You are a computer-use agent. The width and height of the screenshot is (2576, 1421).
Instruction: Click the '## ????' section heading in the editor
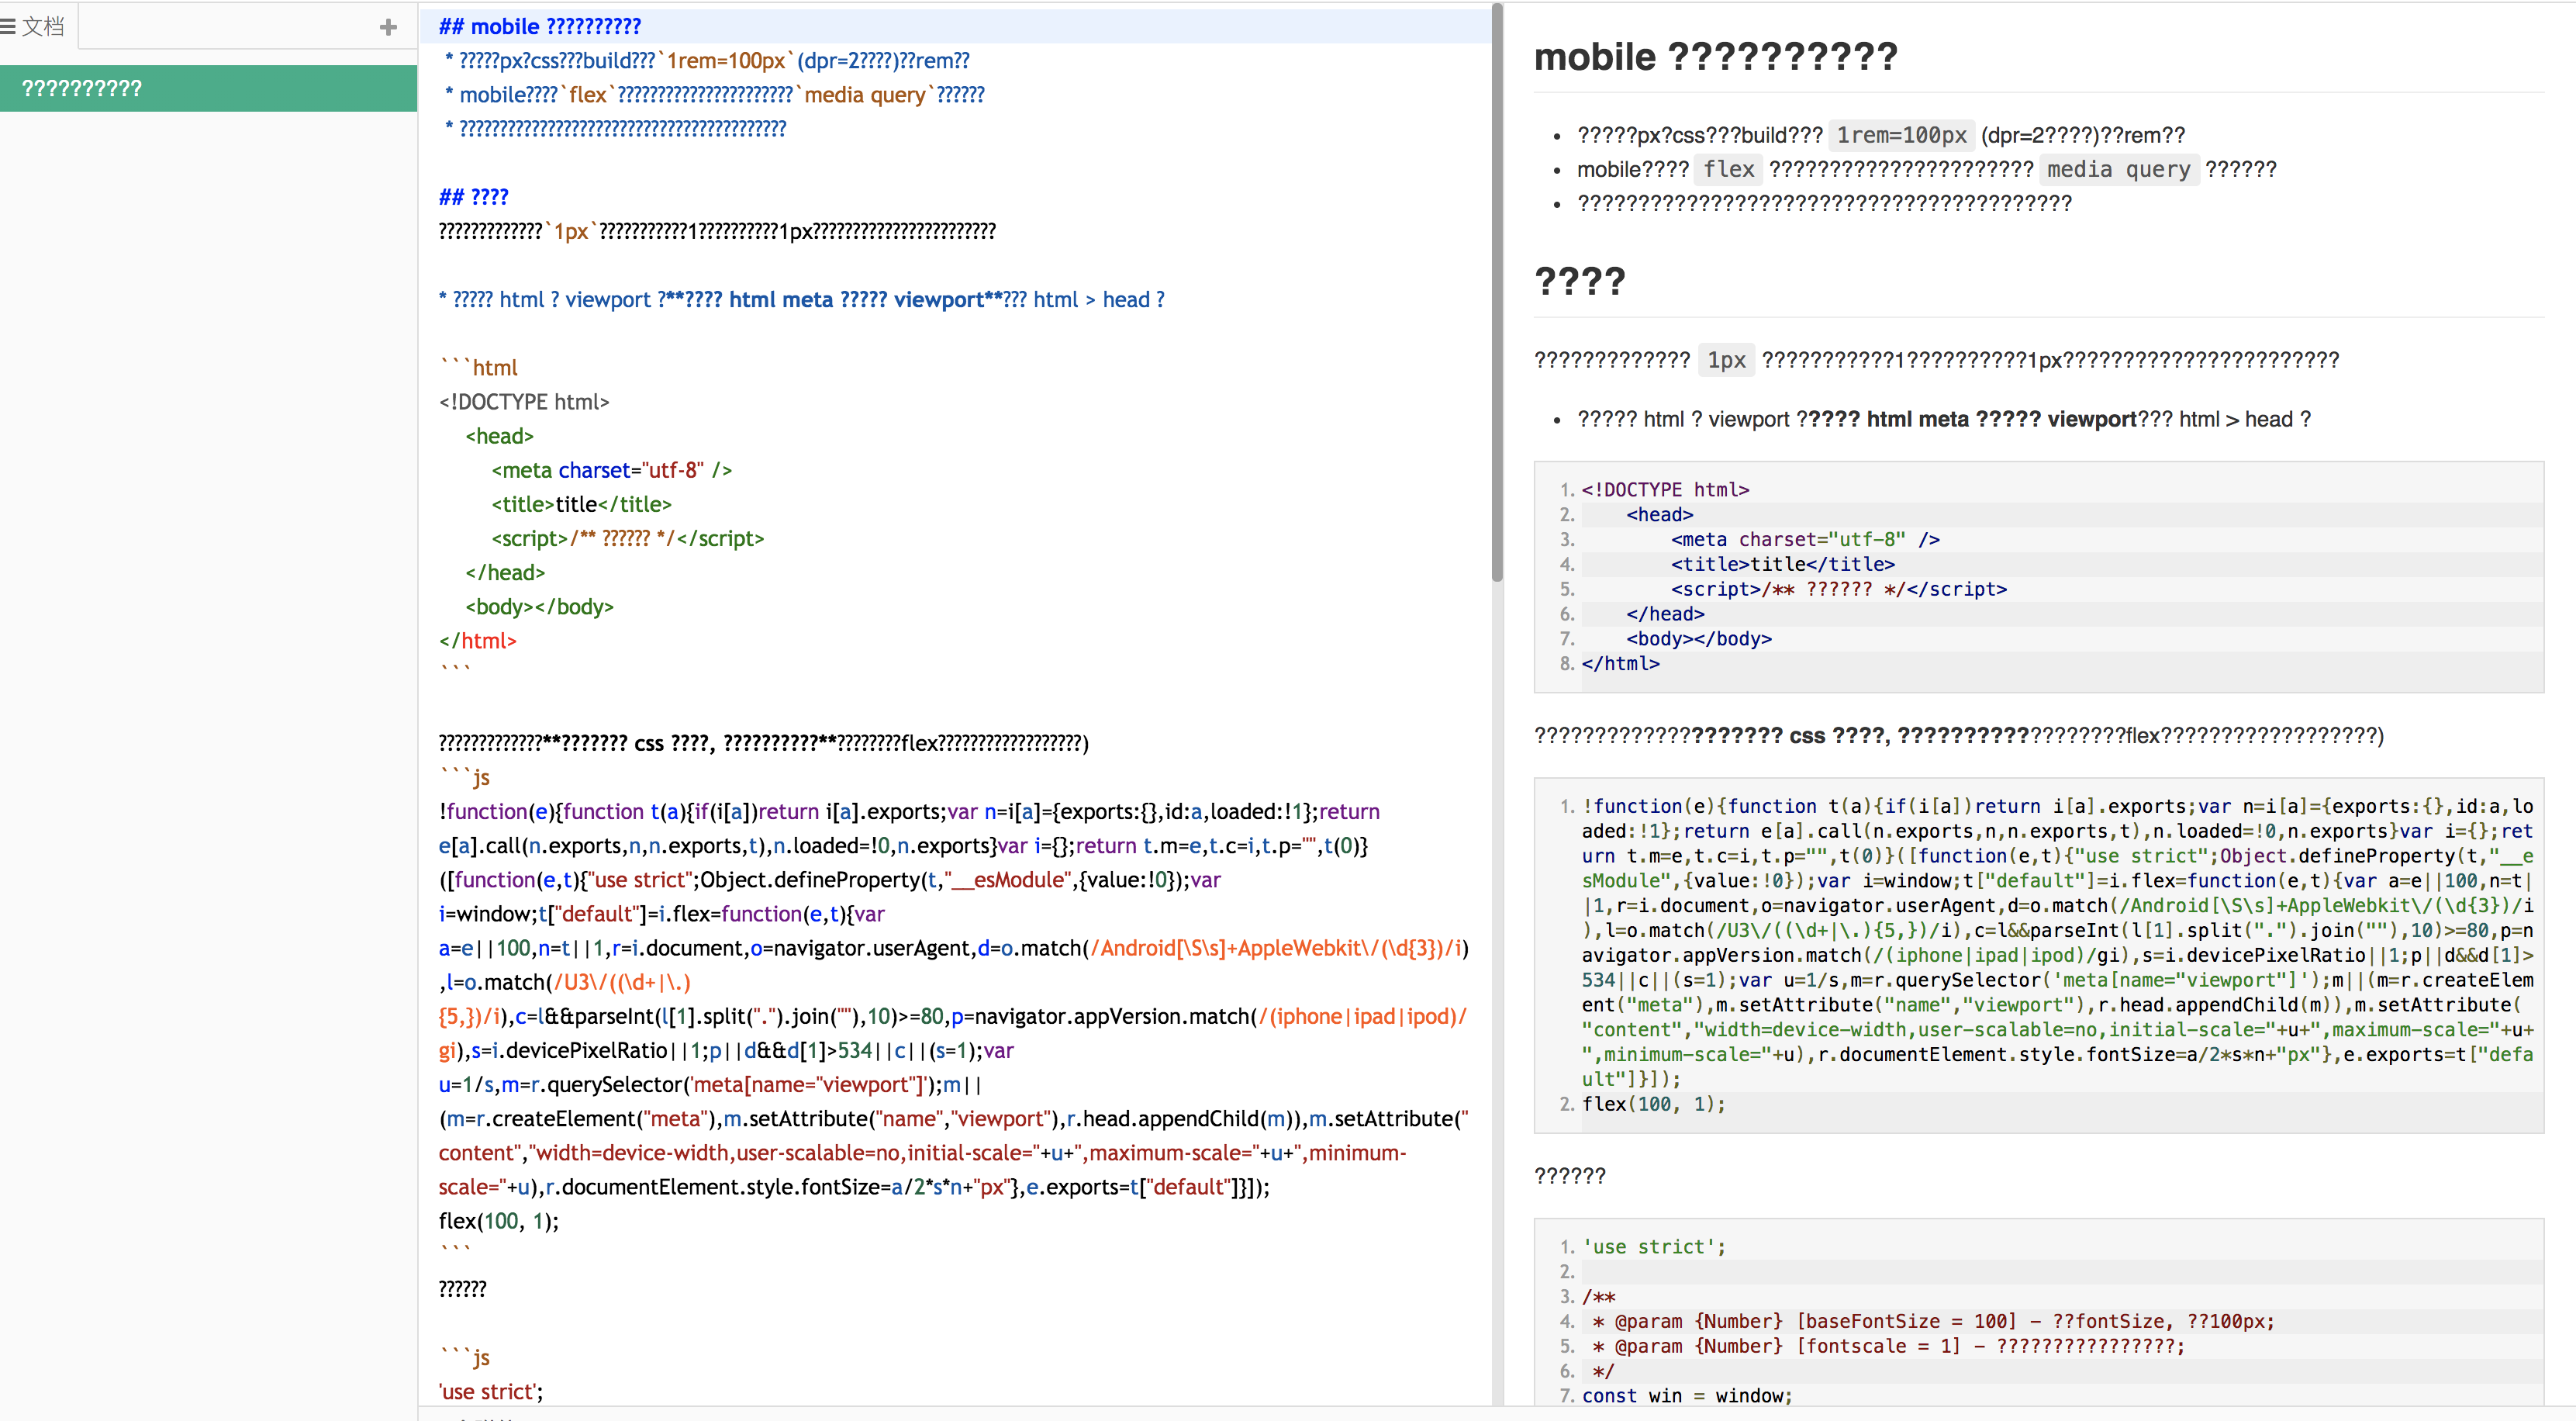tap(472, 196)
